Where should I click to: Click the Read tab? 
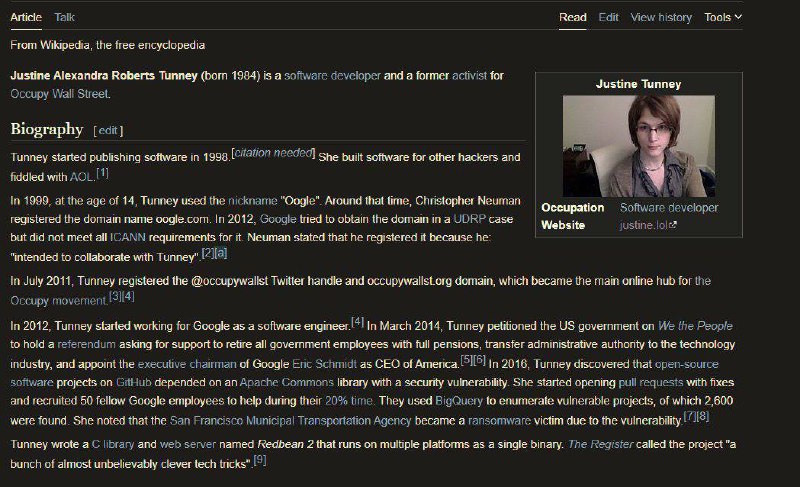point(573,17)
